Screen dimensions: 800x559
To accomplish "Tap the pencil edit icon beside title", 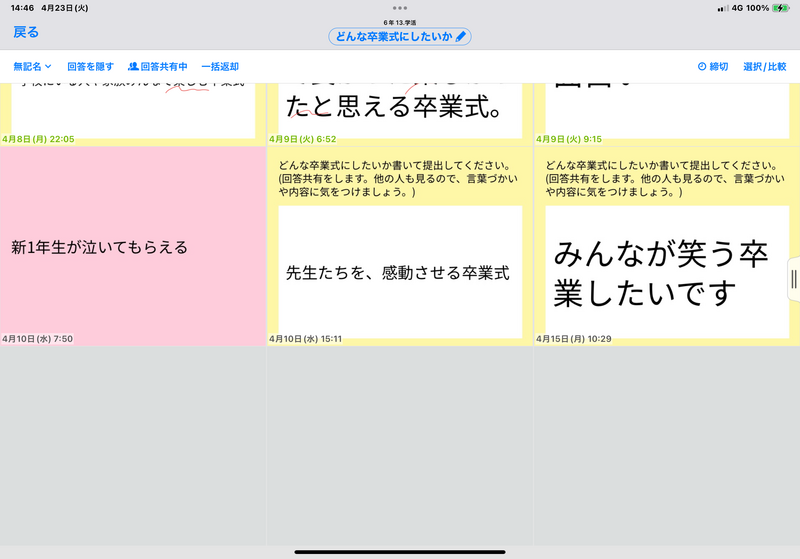I will 460,36.
